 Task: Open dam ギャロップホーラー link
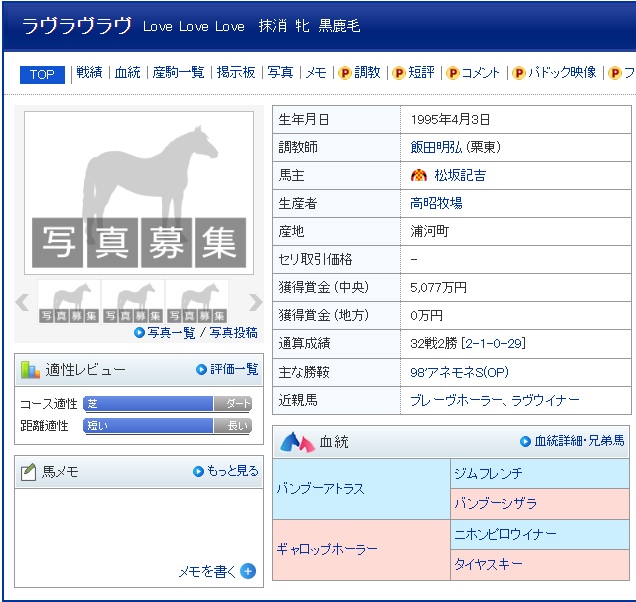[327, 550]
